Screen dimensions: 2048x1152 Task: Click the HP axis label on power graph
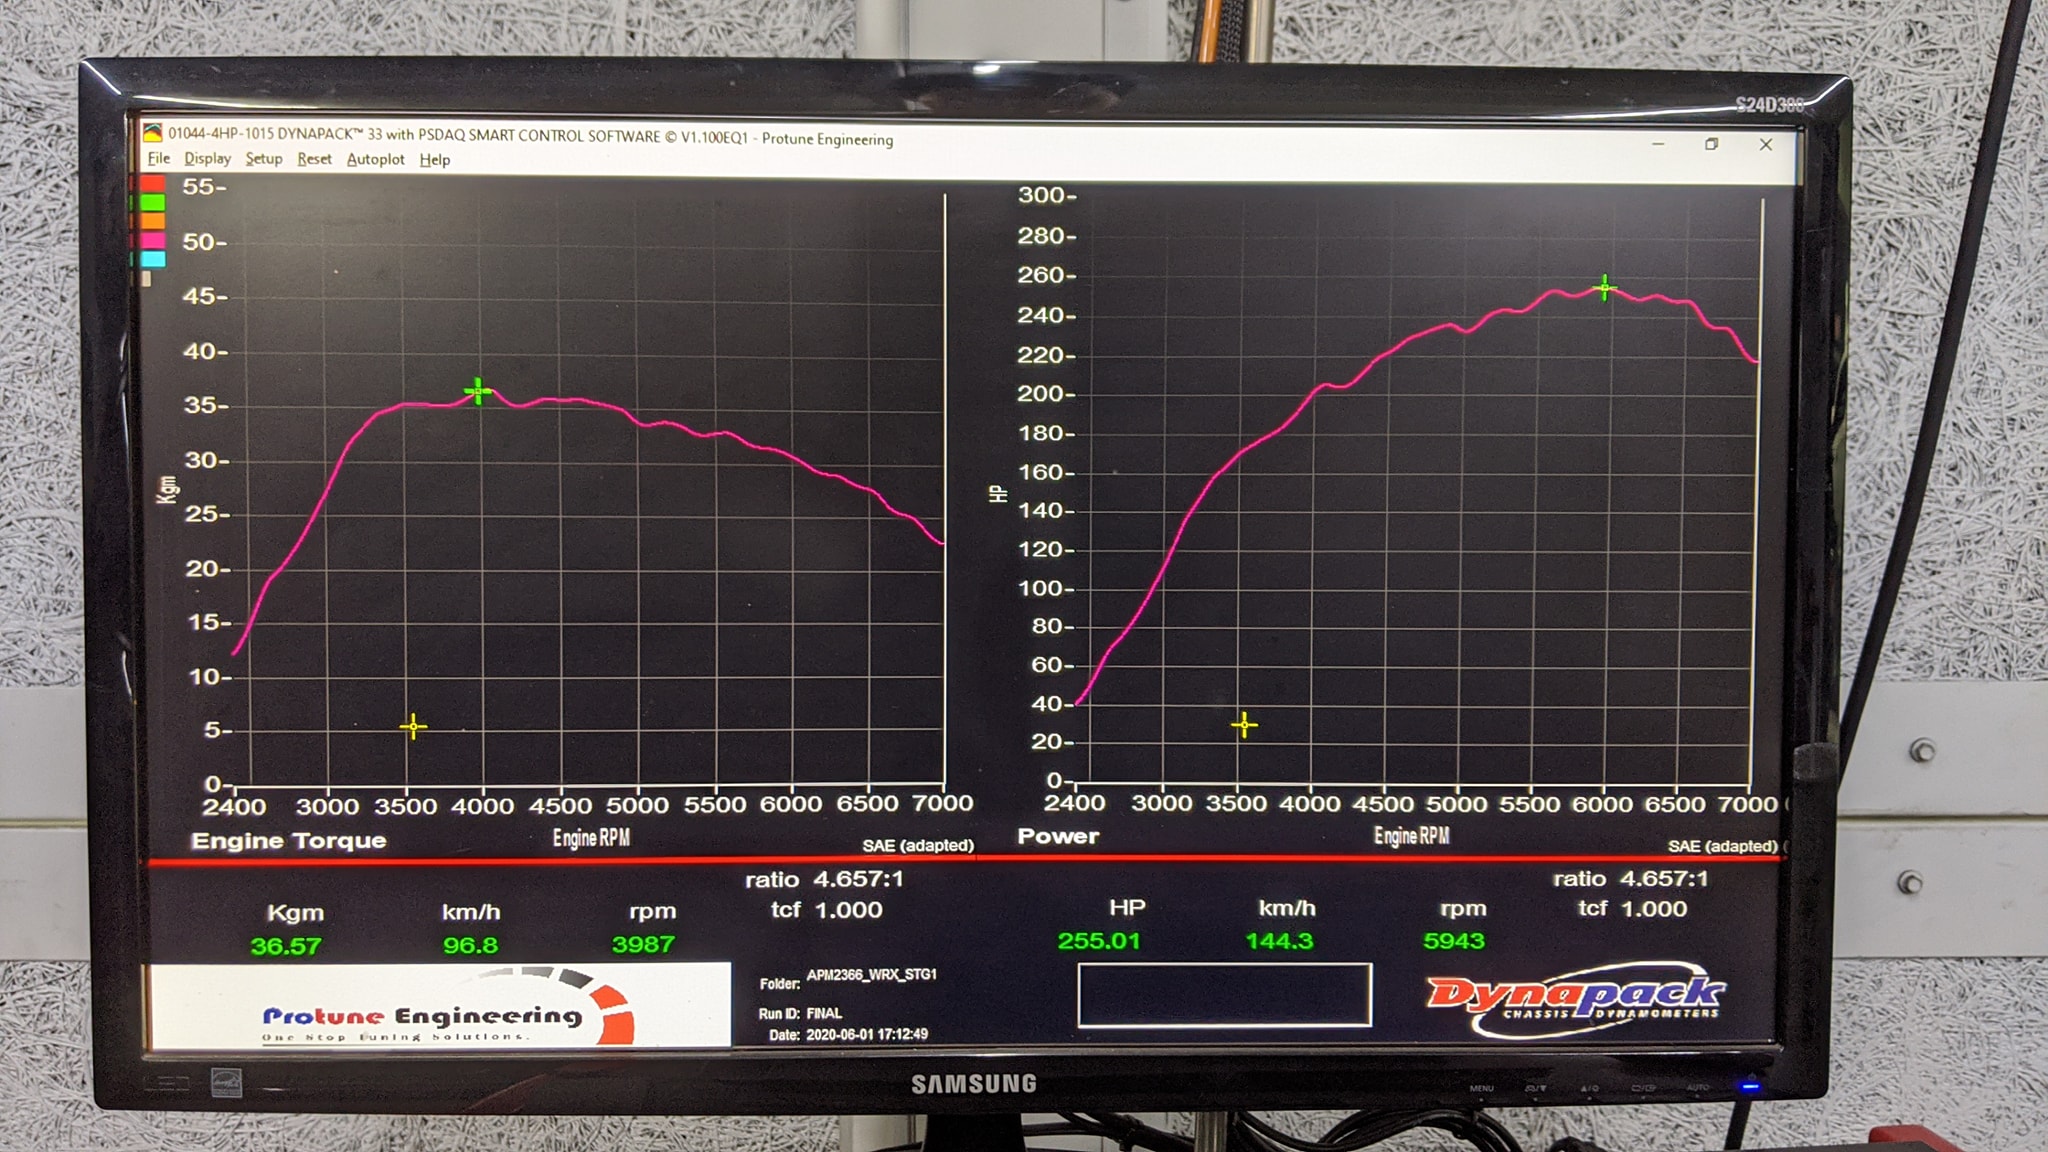pos(998,494)
